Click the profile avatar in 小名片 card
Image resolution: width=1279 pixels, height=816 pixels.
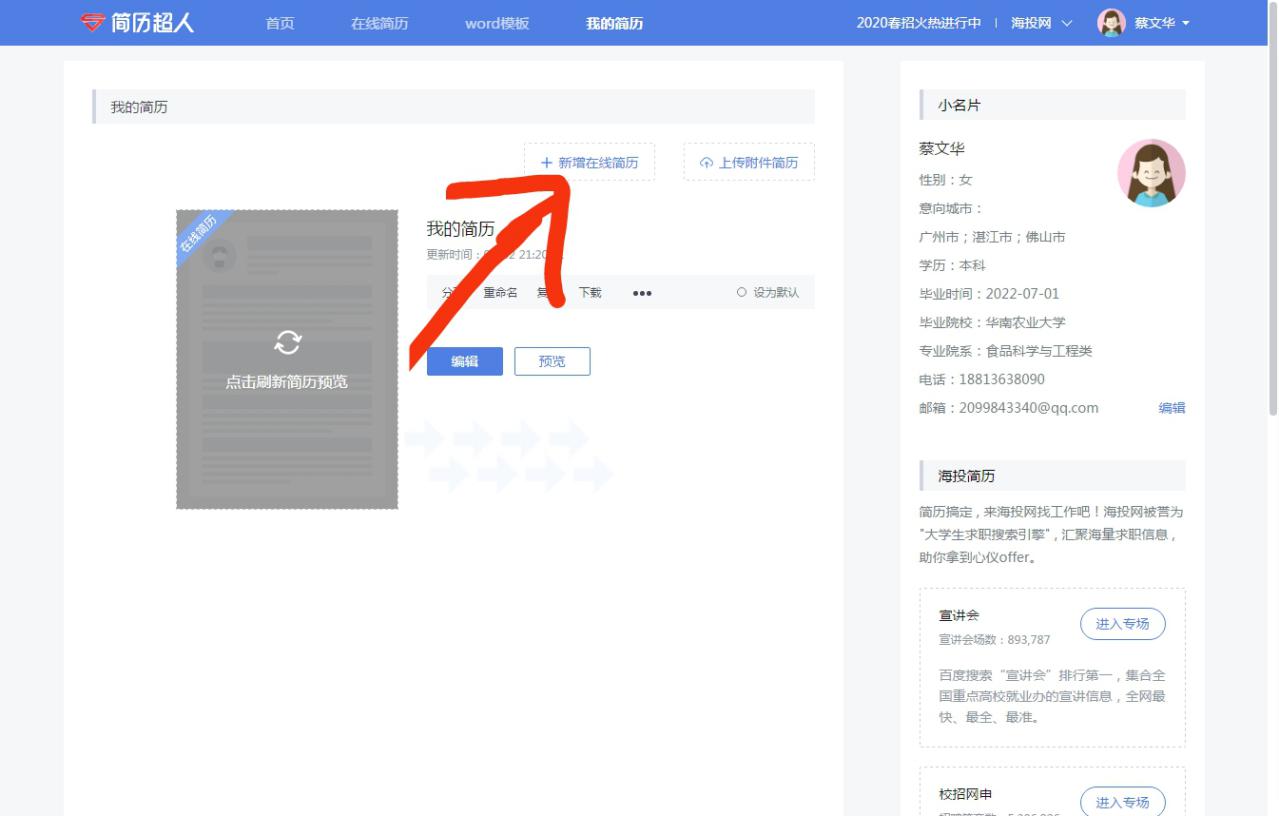click(1150, 173)
